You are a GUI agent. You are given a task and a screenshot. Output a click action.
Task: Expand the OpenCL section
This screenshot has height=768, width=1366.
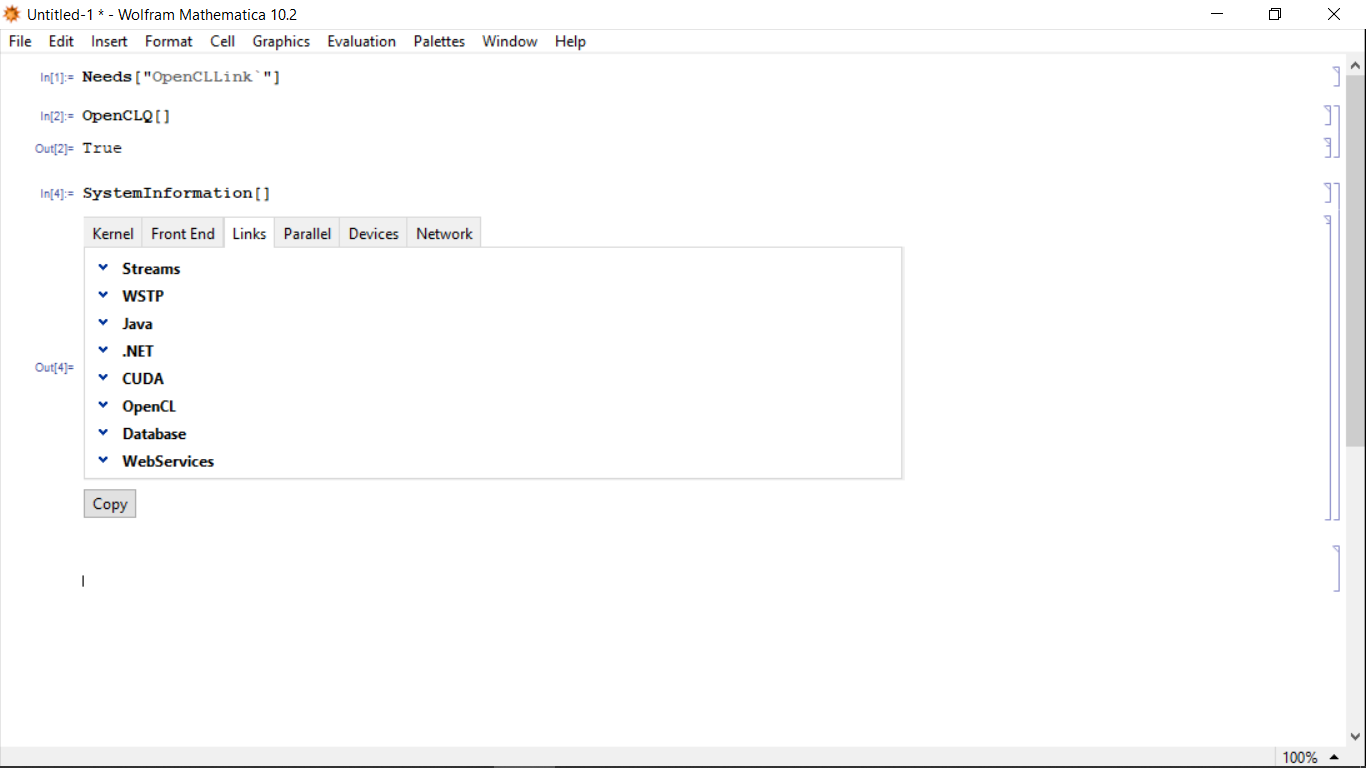point(103,406)
